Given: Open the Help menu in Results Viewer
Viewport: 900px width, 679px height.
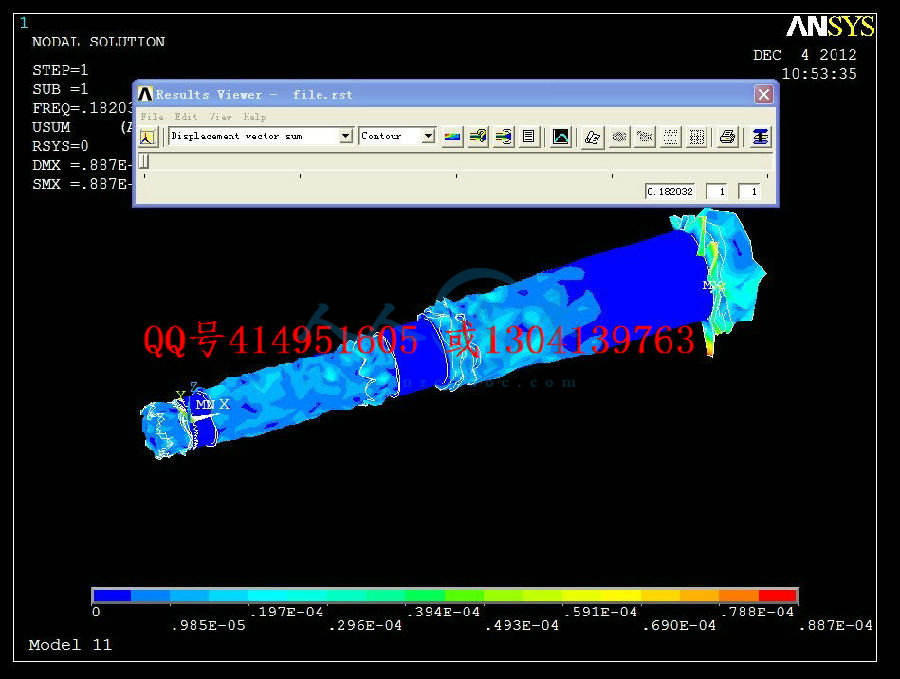Looking at the screenshot, I should (x=254, y=117).
